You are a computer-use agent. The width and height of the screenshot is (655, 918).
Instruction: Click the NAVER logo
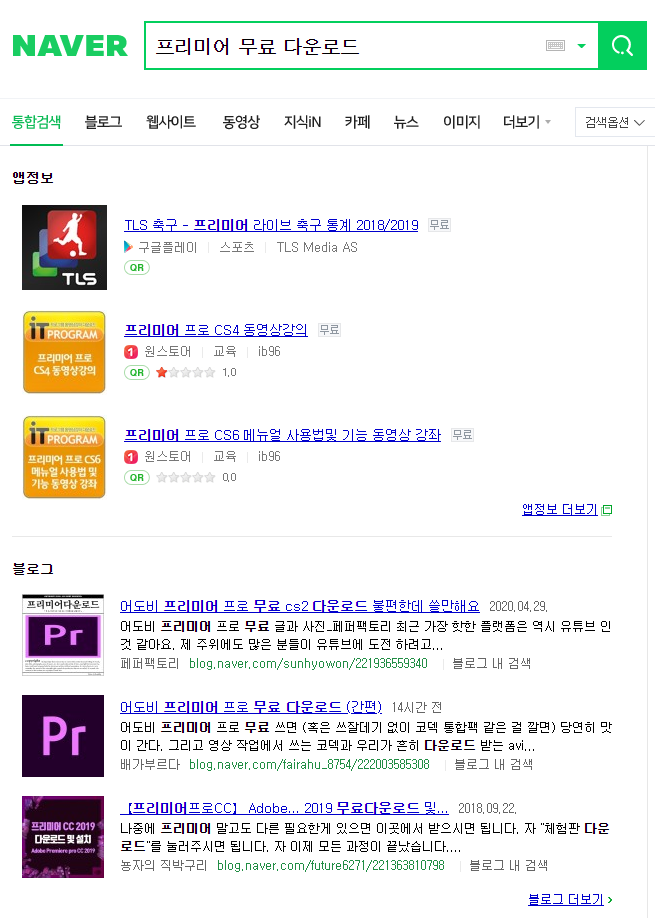point(70,46)
